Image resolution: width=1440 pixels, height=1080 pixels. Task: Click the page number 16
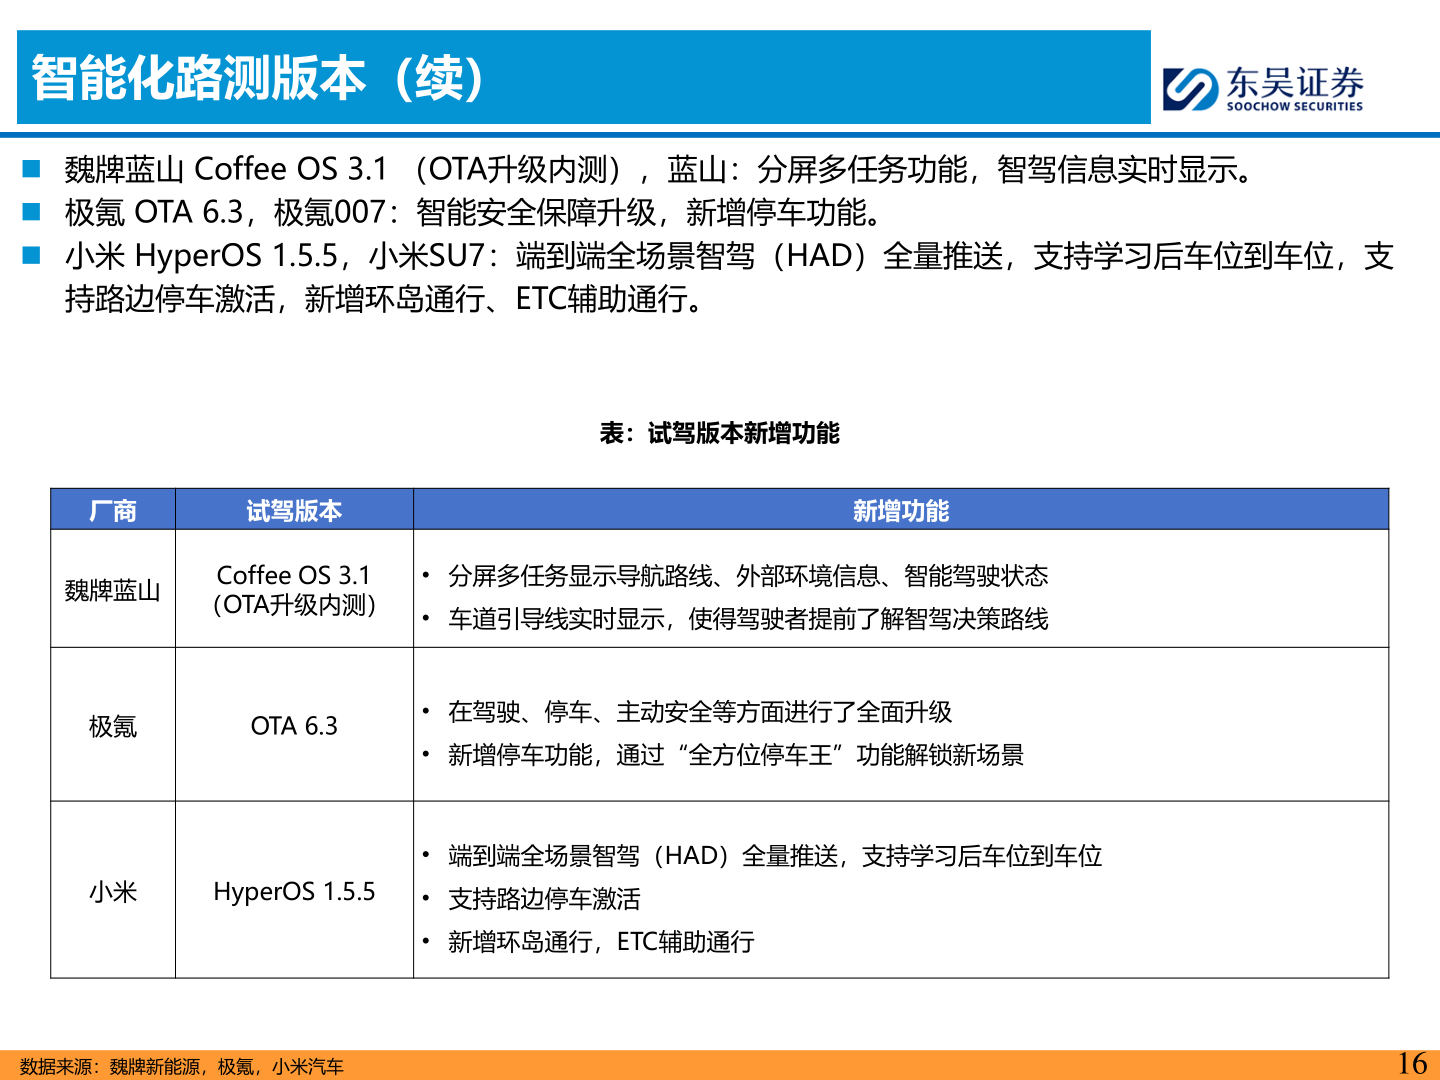tap(1411, 1062)
